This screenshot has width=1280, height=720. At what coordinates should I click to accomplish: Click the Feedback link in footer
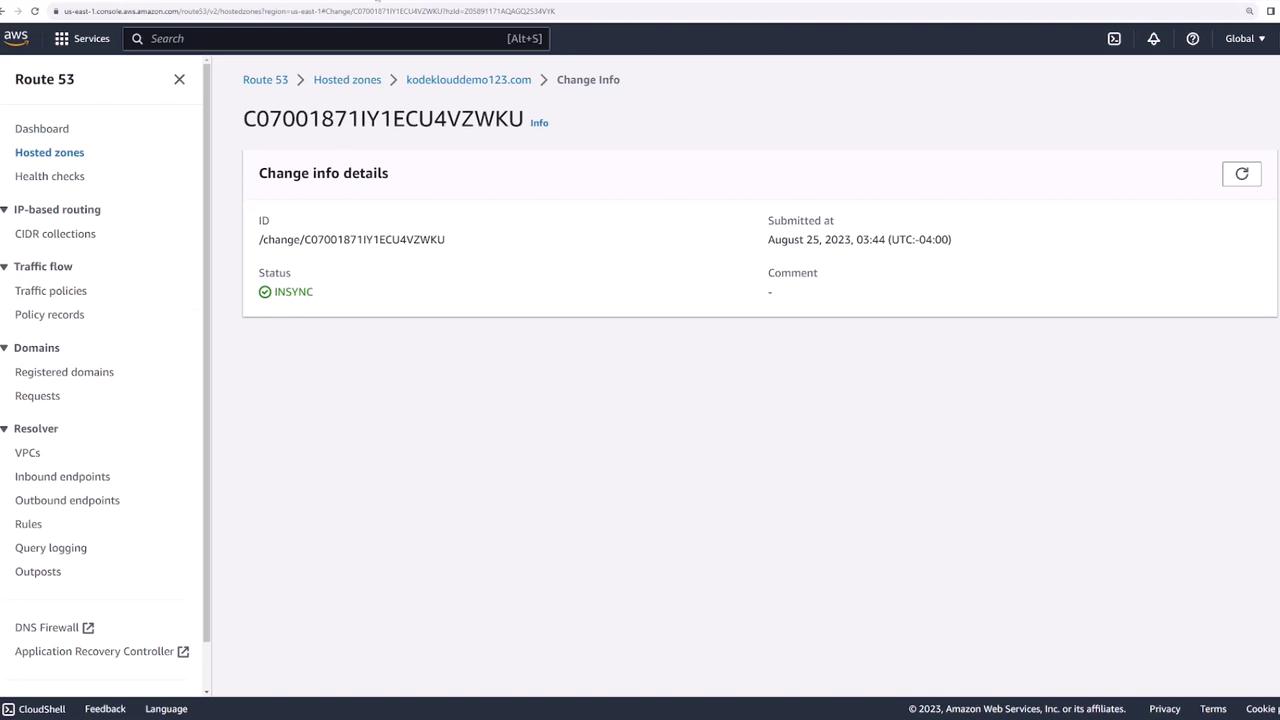pos(105,709)
